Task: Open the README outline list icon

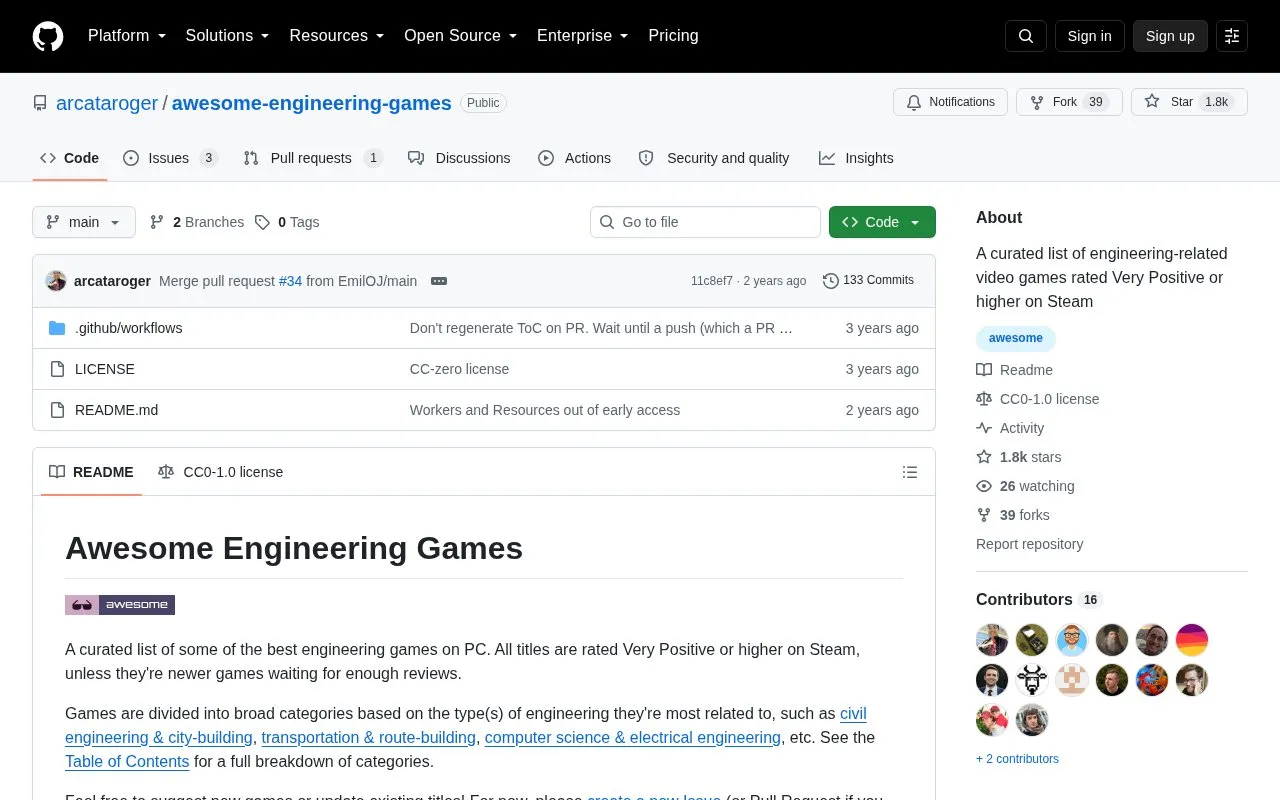Action: coord(910,472)
